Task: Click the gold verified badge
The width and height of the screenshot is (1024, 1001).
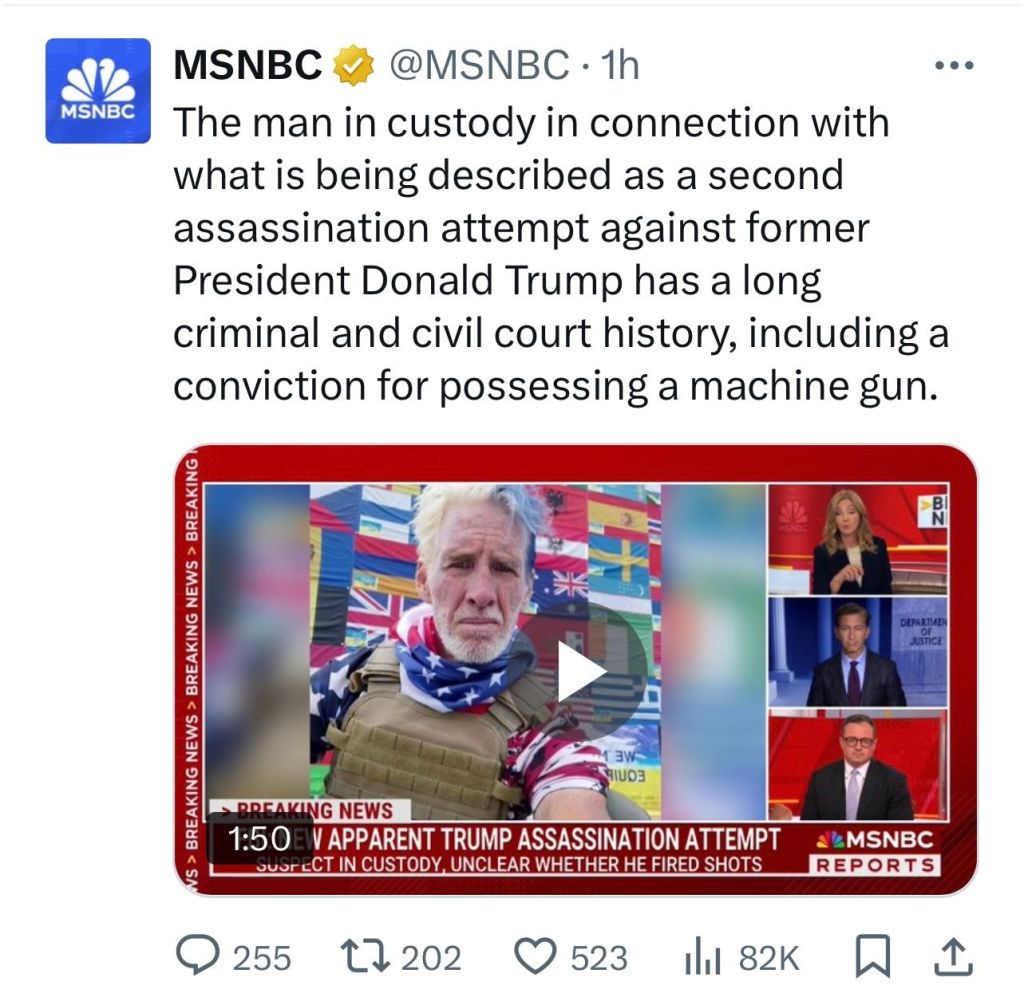Action: [x=353, y=66]
